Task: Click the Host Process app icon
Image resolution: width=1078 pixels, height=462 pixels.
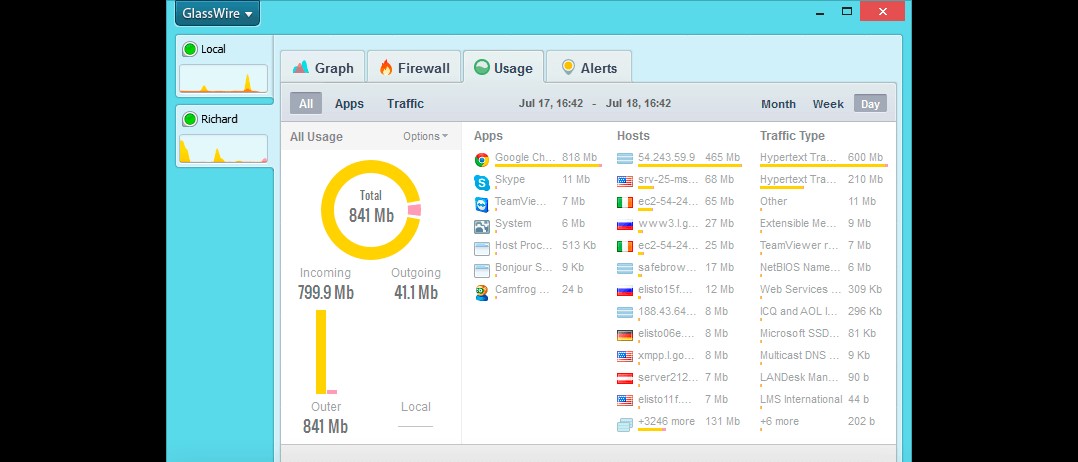Action: click(x=481, y=248)
